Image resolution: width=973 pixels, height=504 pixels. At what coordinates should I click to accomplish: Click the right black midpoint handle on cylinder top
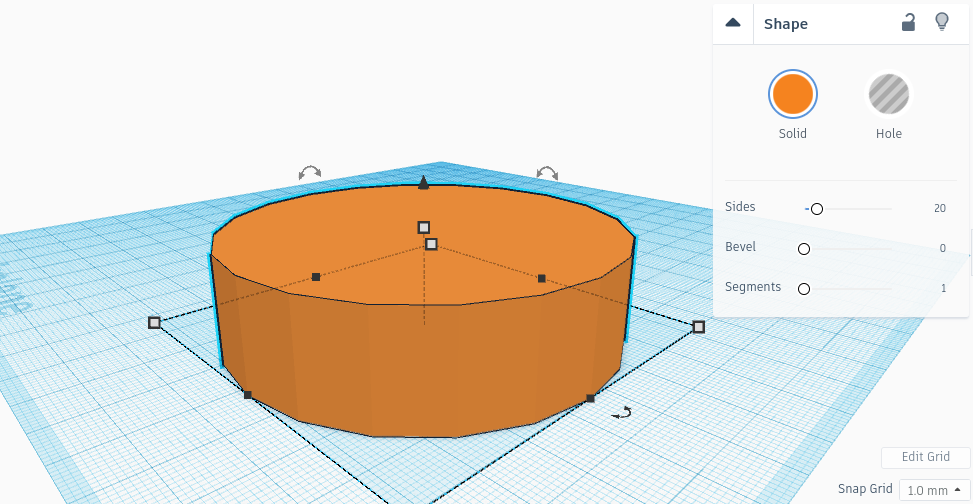[x=542, y=279]
